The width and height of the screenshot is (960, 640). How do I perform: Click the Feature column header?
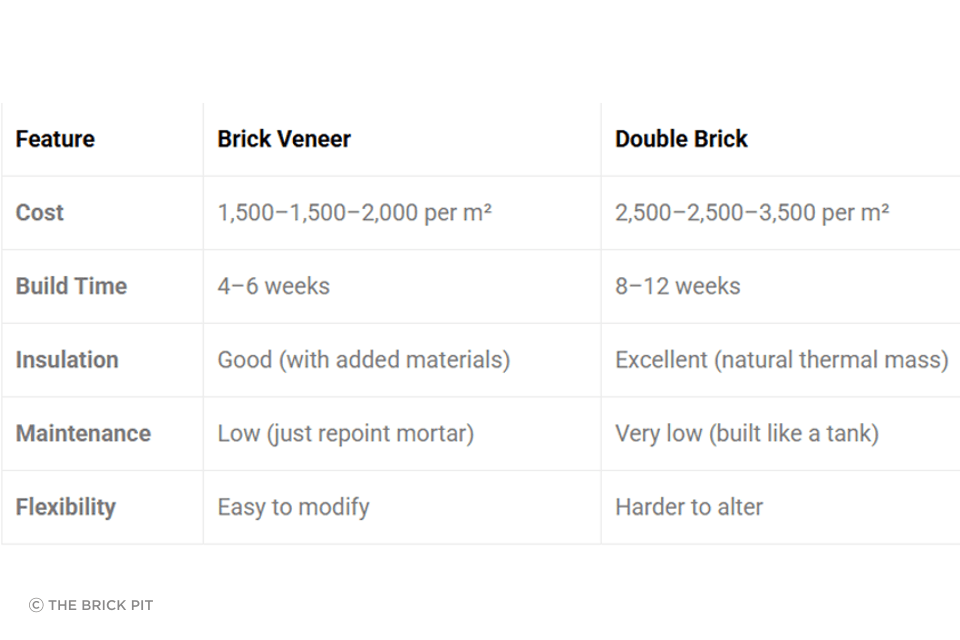(x=55, y=139)
